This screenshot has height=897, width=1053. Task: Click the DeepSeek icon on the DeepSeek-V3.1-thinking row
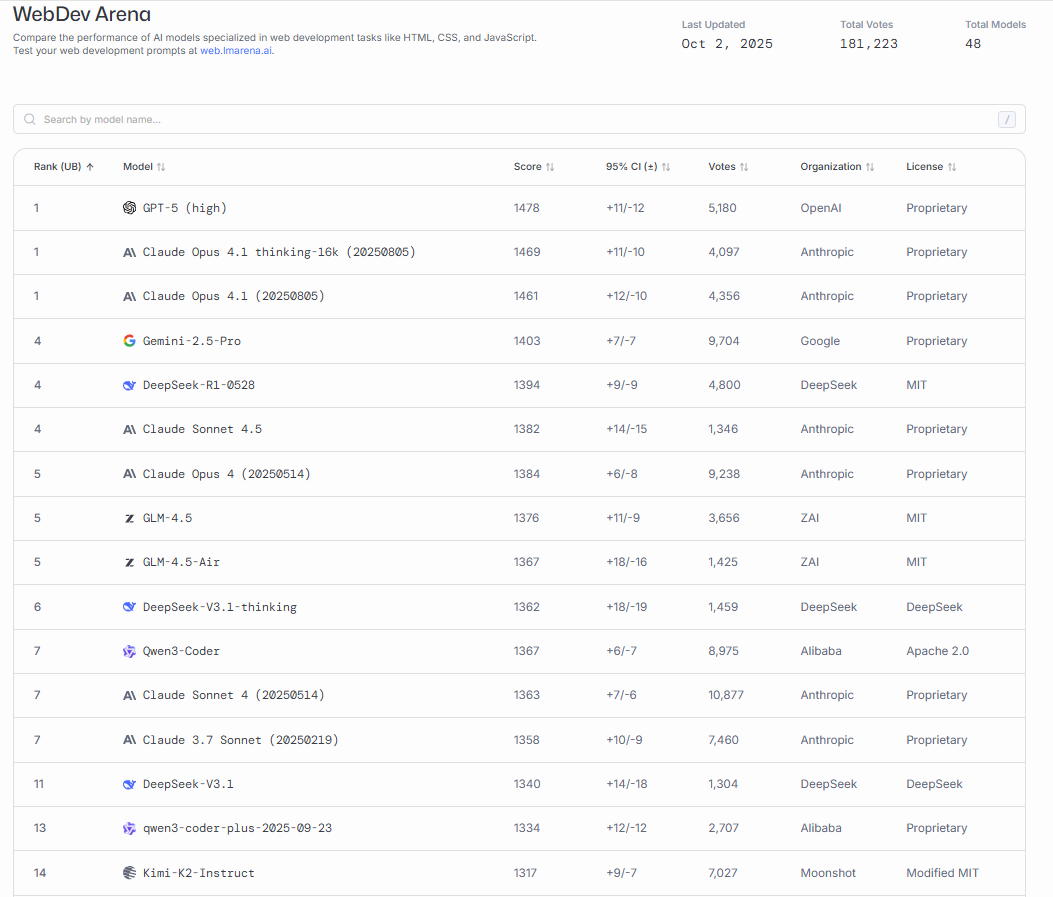click(129, 607)
